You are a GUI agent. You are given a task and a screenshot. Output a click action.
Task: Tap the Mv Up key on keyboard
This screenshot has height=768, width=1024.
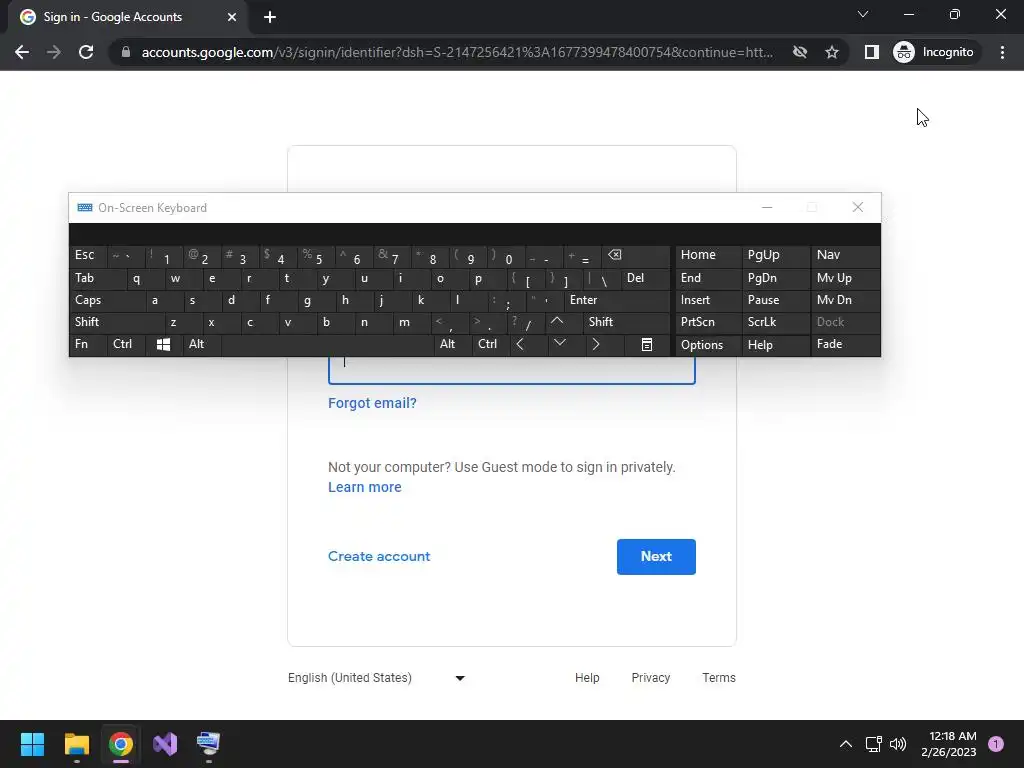coord(845,278)
